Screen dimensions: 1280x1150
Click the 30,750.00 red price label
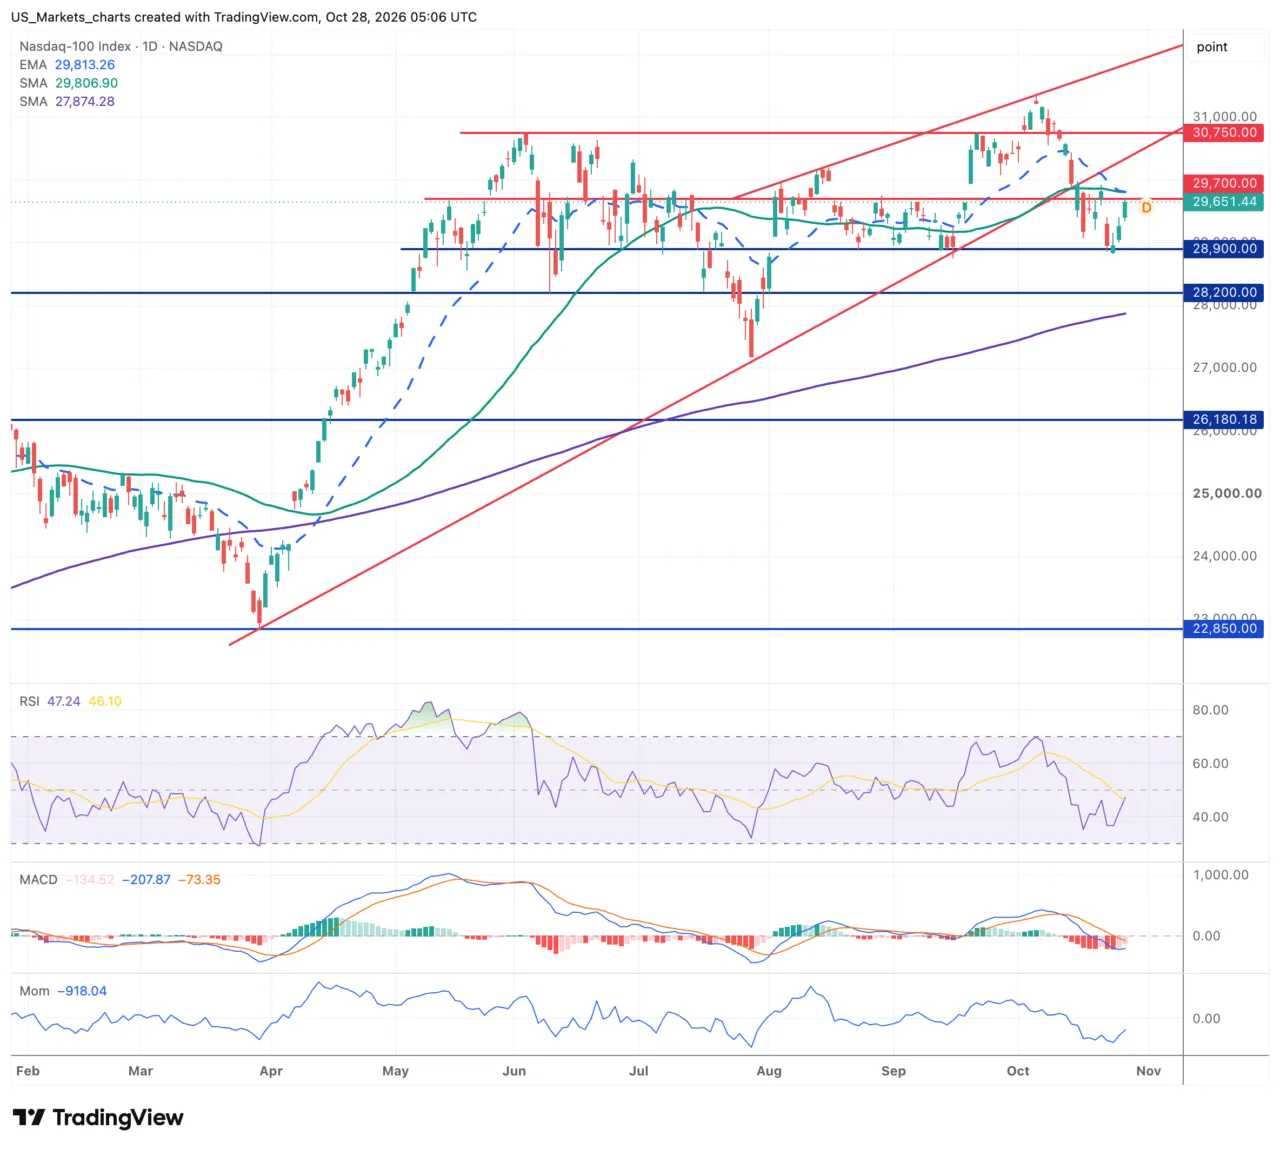1224,132
